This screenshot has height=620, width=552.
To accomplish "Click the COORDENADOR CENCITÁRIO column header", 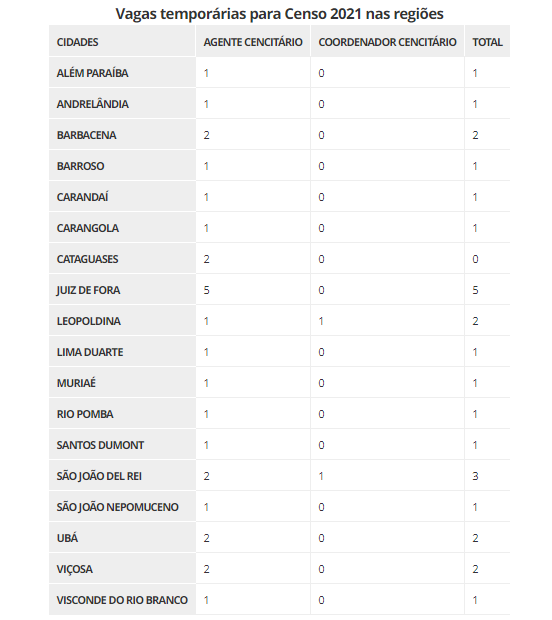I will point(388,42).
